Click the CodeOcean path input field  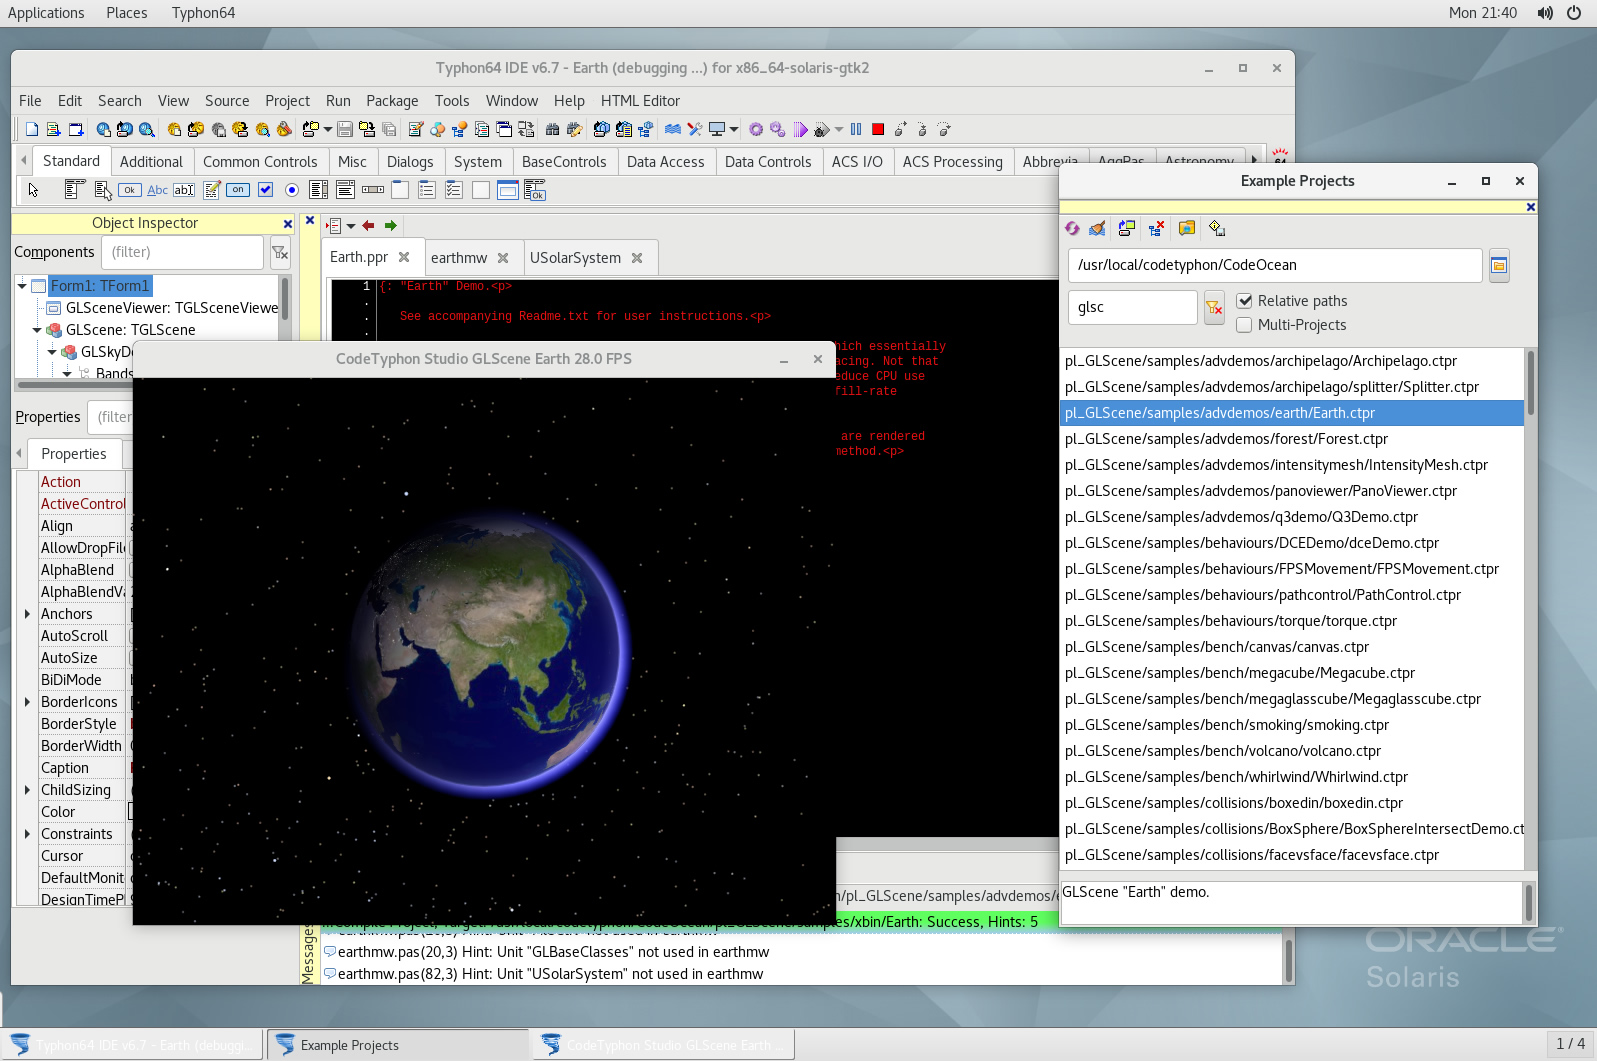pyautogui.click(x=1275, y=265)
